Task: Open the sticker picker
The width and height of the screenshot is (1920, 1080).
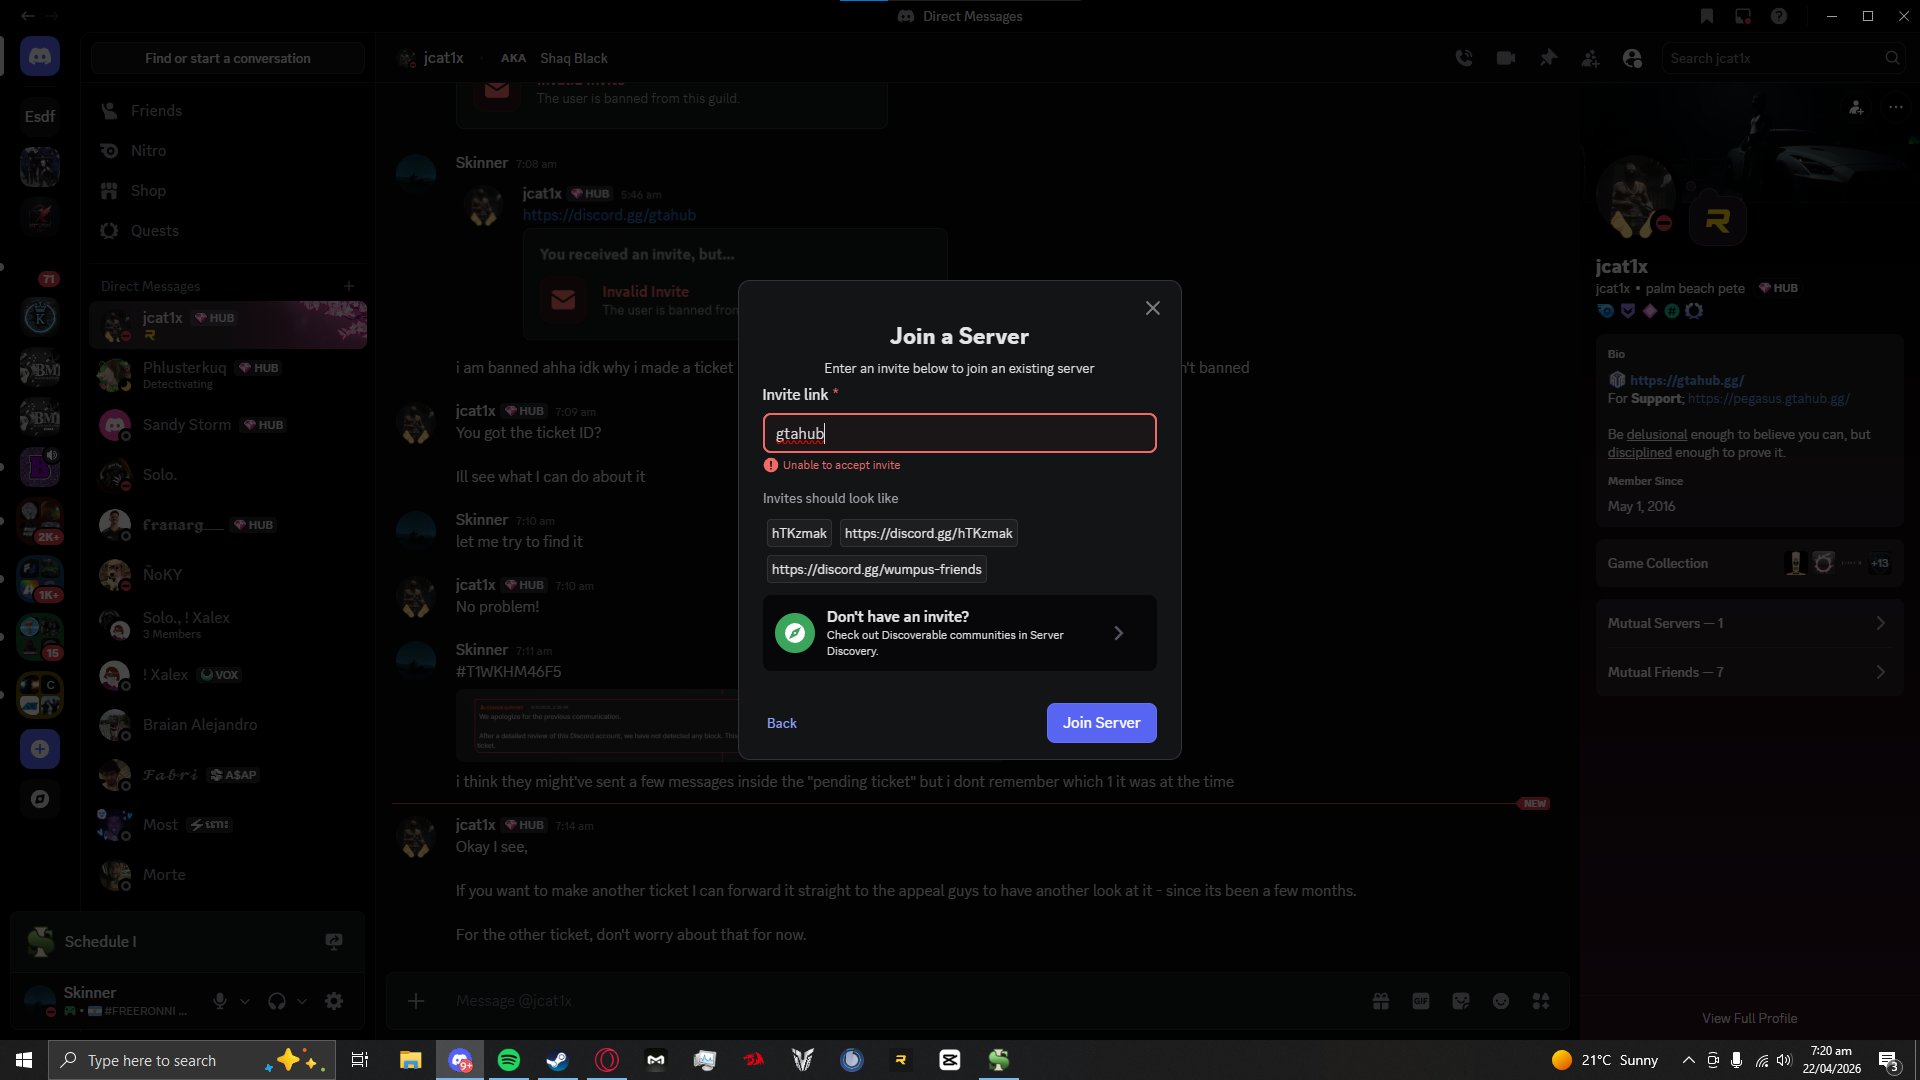Action: pyautogui.click(x=1461, y=1001)
